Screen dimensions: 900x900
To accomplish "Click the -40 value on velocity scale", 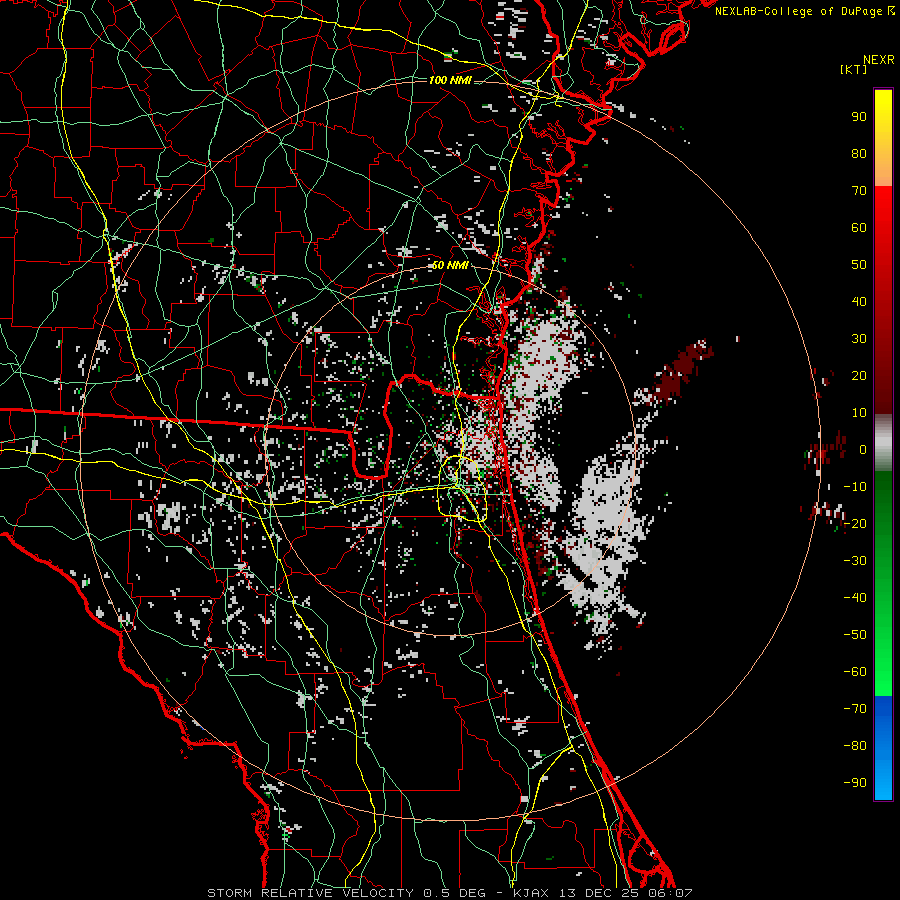I will [x=855, y=598].
